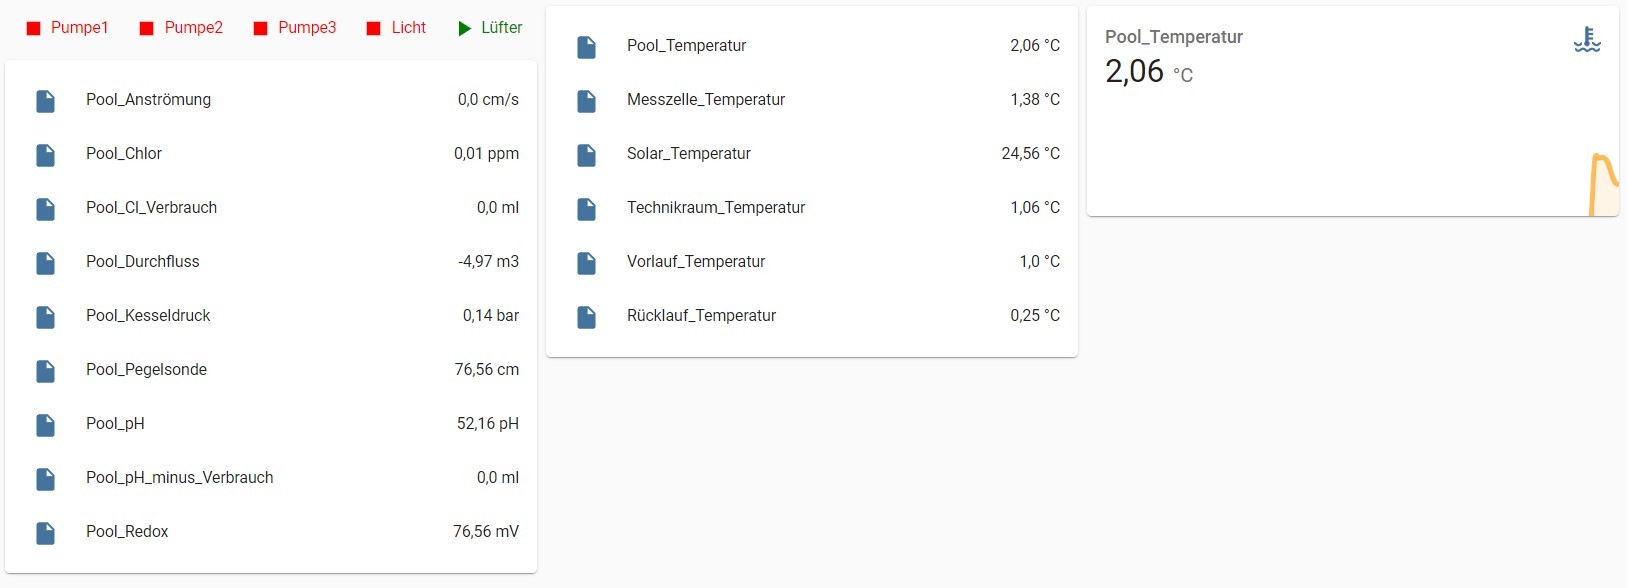
Task: Click the Pool_Pegelsonde value 76,56 cm
Action: tap(487, 370)
